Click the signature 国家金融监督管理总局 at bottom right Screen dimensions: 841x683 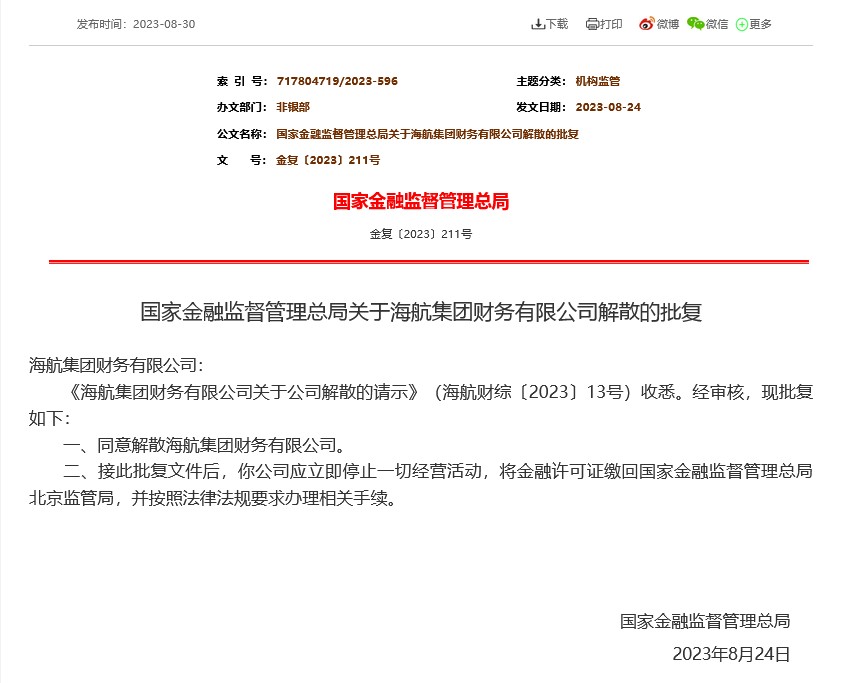click(x=705, y=621)
